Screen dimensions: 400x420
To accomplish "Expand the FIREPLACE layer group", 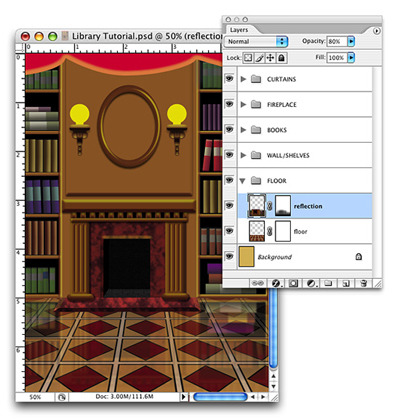I will (x=243, y=104).
